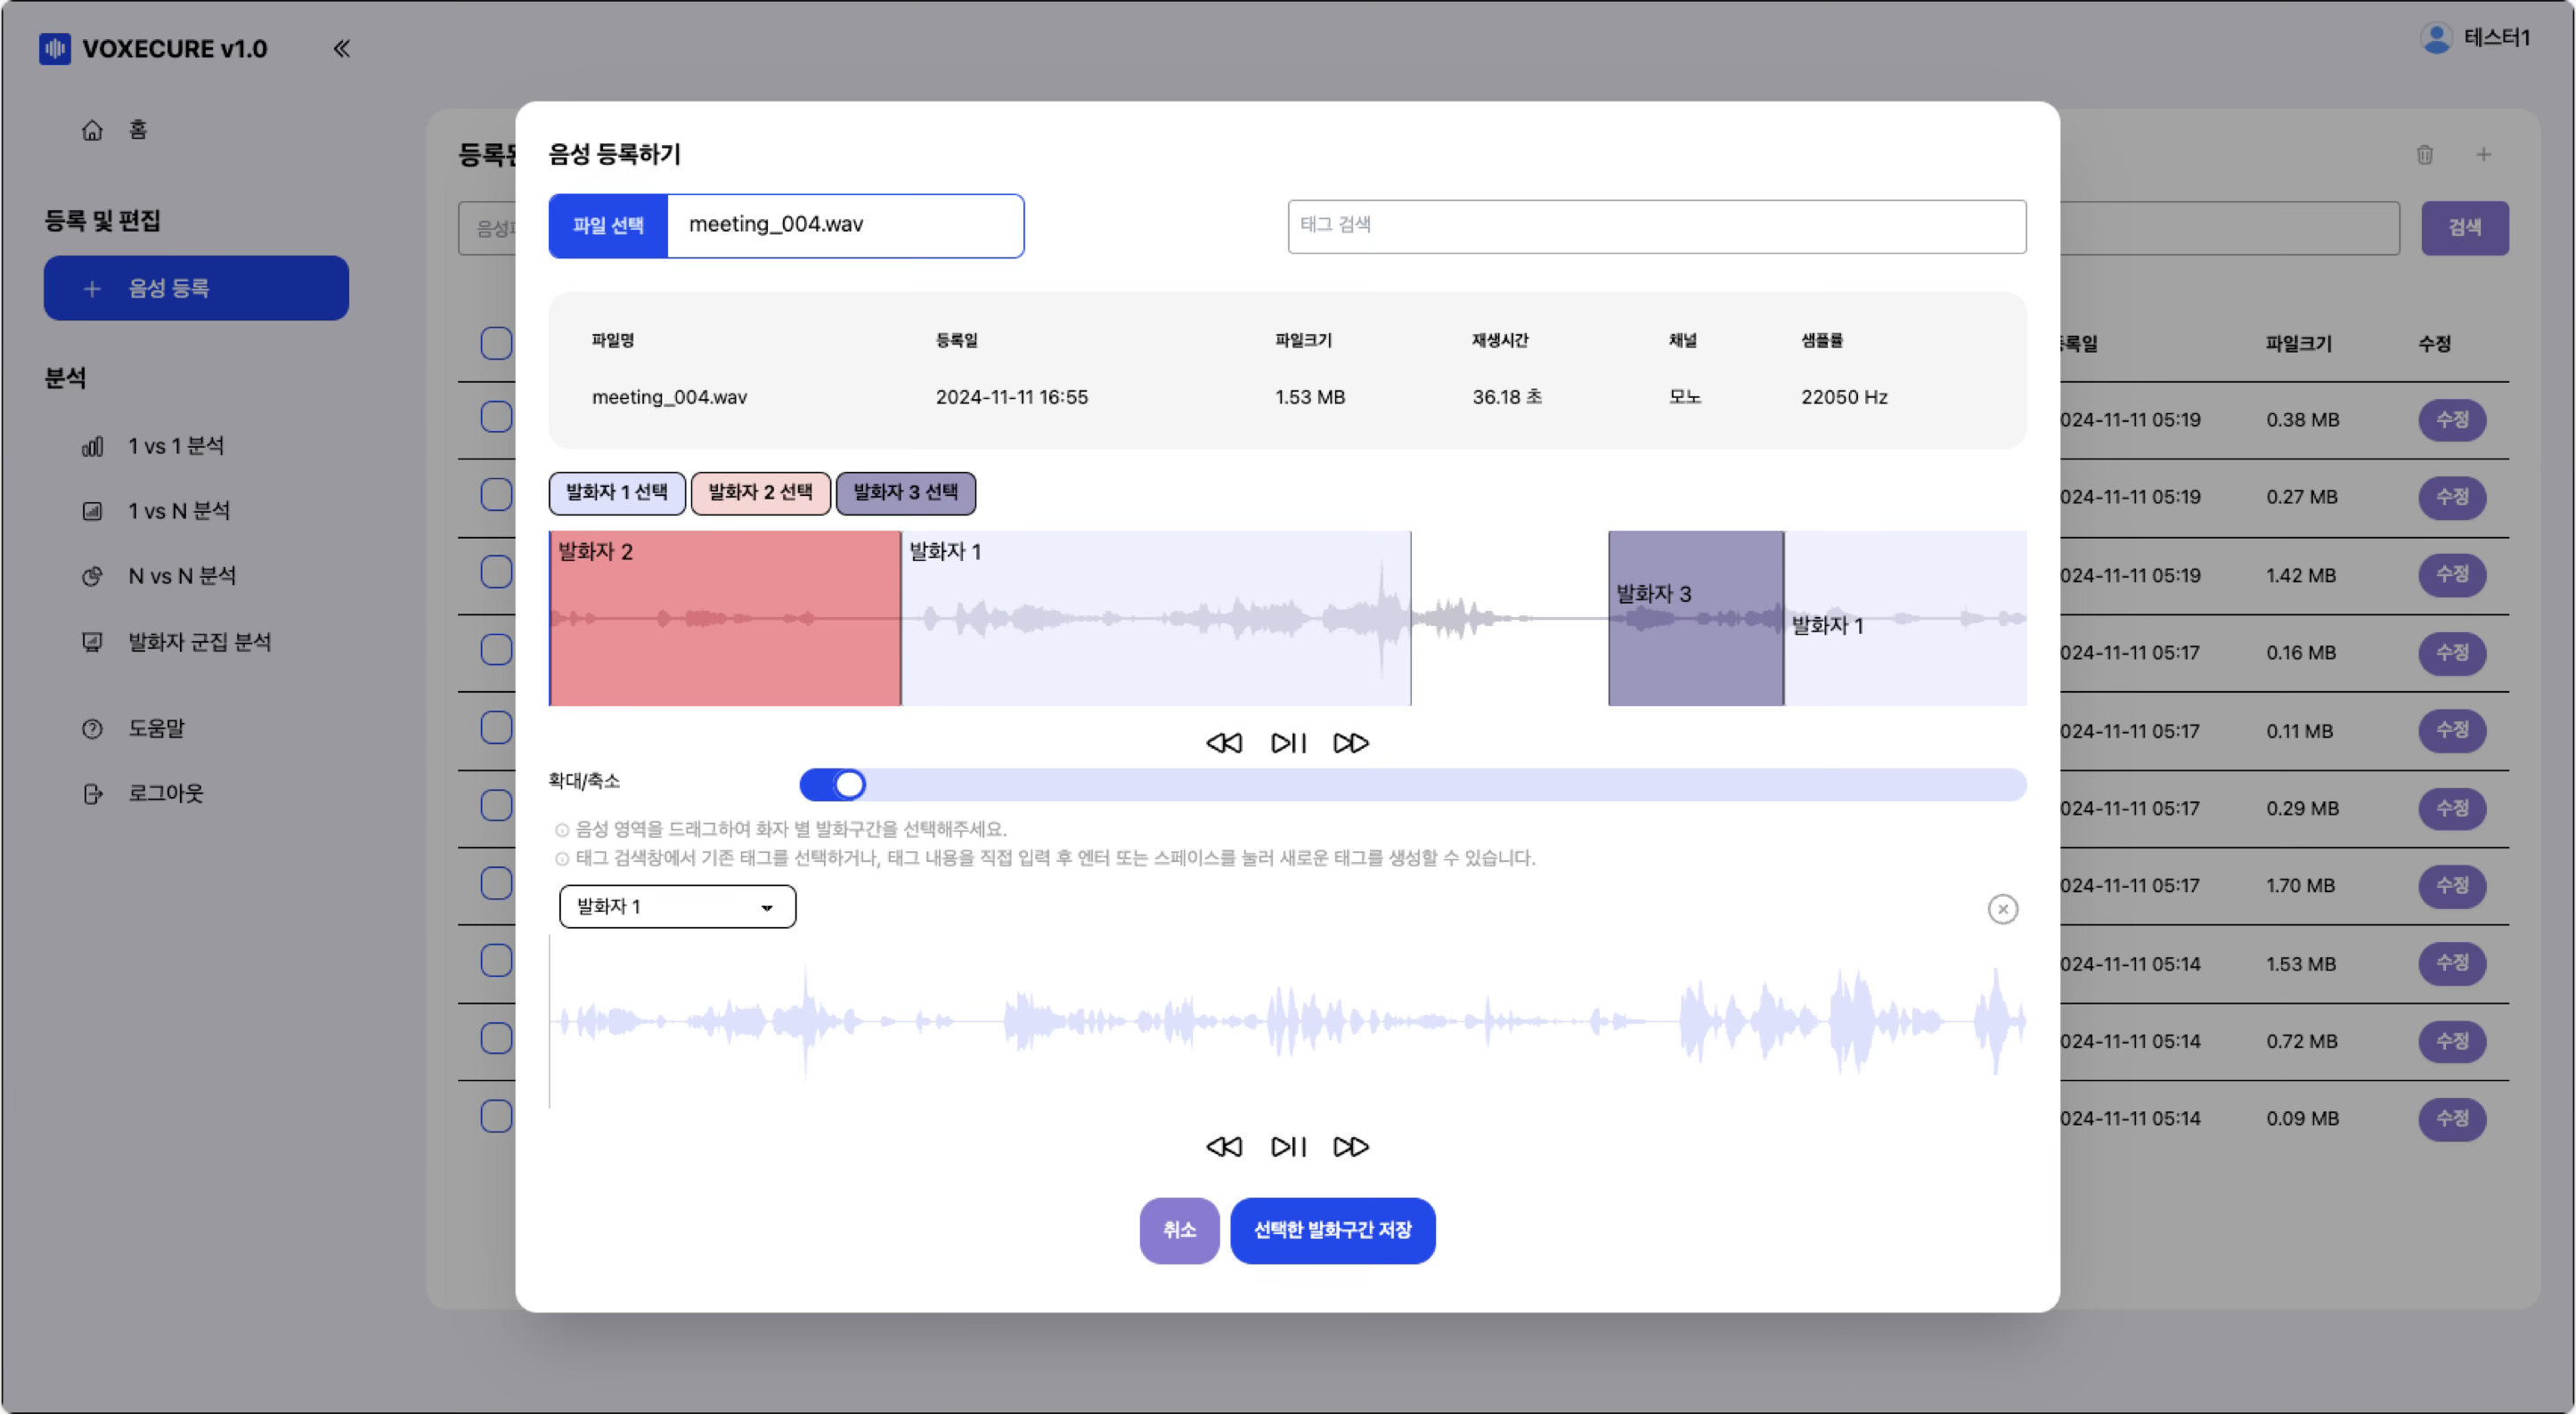
Task: Click the 테스터1 user avatar icon
Action: [2437, 38]
